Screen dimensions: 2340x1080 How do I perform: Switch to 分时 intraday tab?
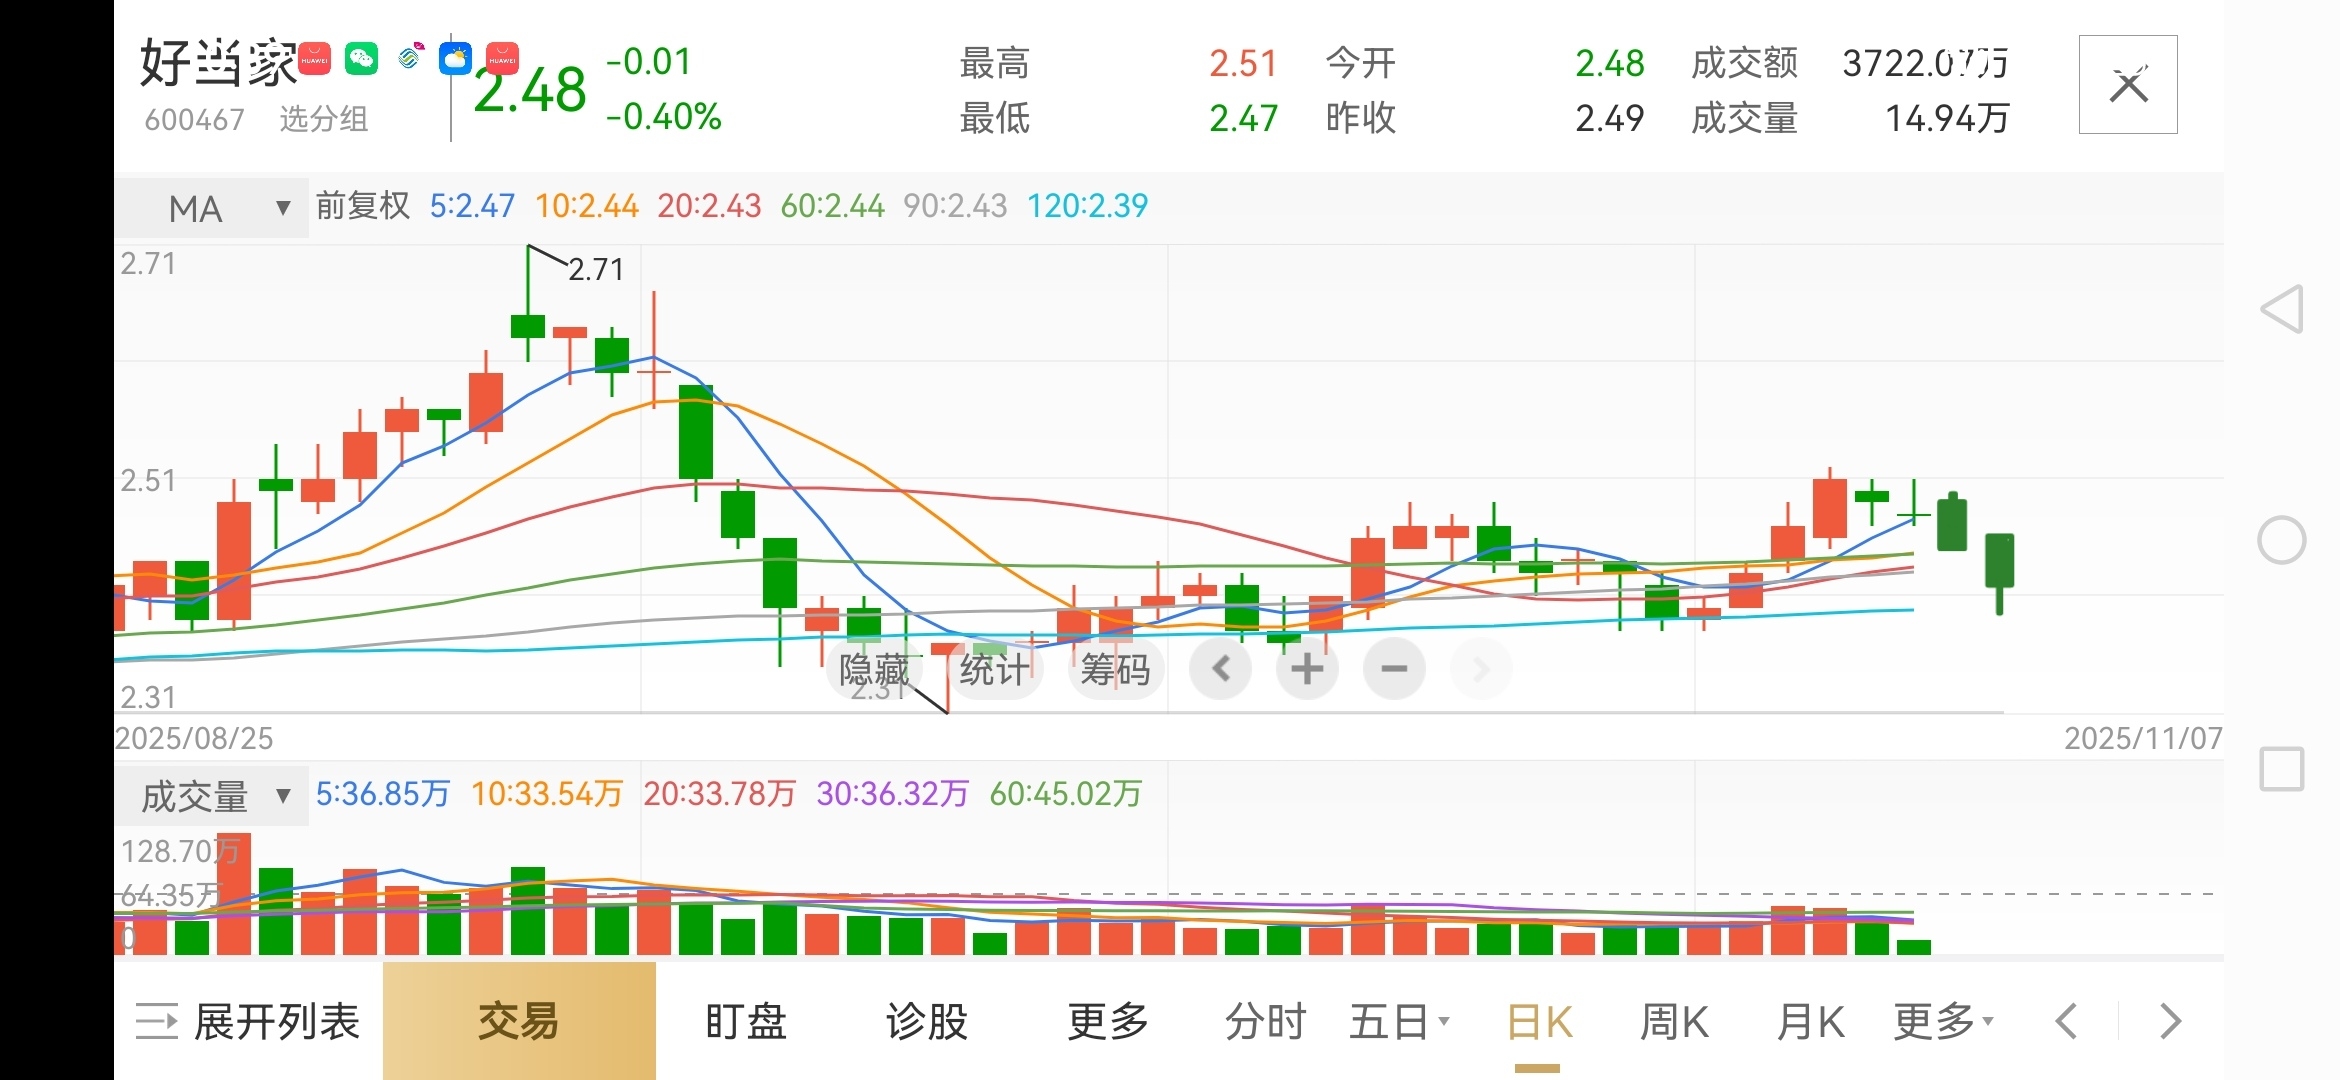pos(1265,1022)
